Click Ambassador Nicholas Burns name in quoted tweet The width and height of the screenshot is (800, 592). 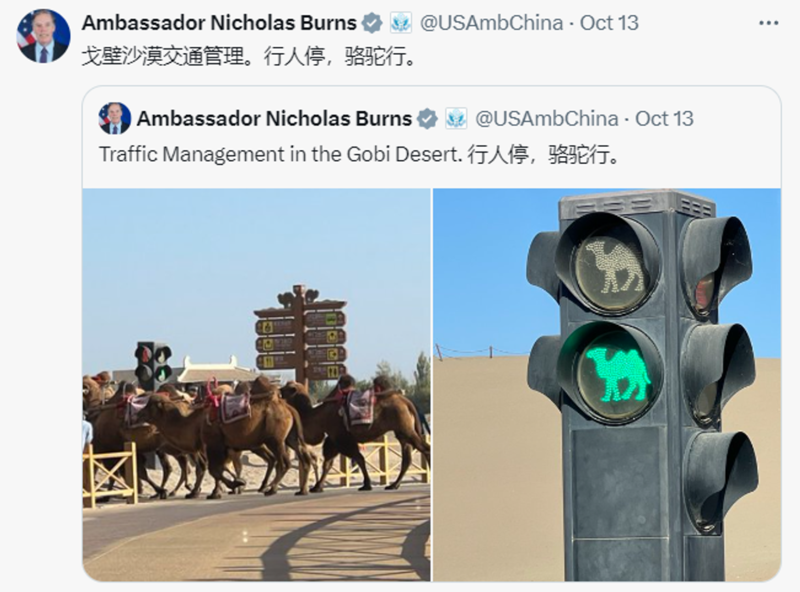[274, 118]
